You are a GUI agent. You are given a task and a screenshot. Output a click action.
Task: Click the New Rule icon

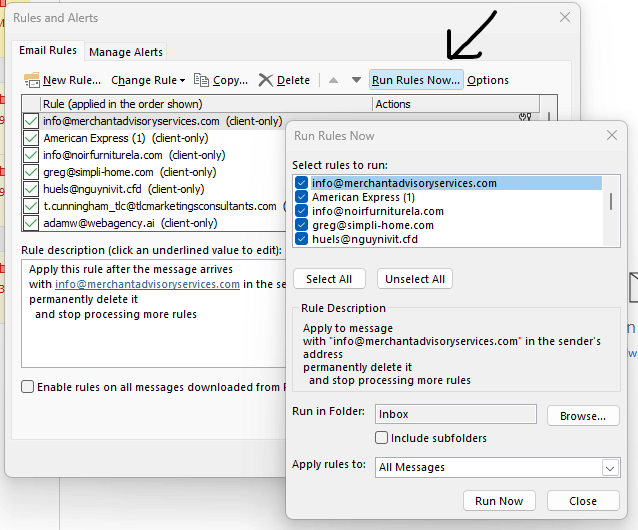click(x=32, y=80)
